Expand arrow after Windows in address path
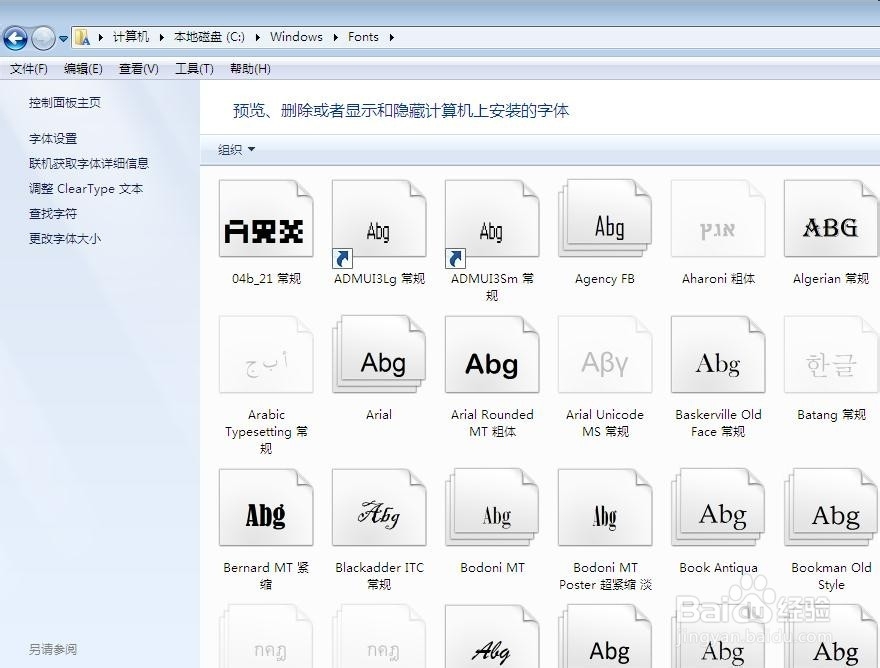 tap(336, 37)
